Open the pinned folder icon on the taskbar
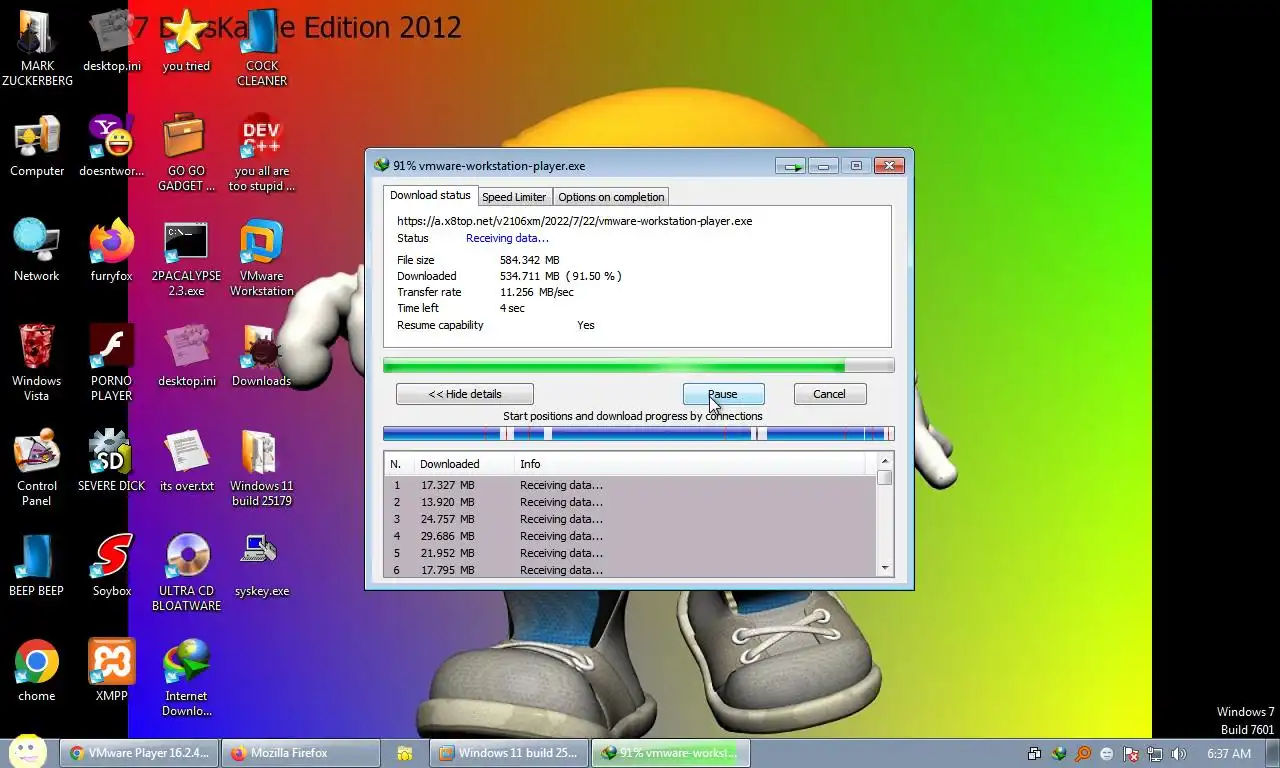Screen dimensions: 1280x768 click(x=405, y=753)
